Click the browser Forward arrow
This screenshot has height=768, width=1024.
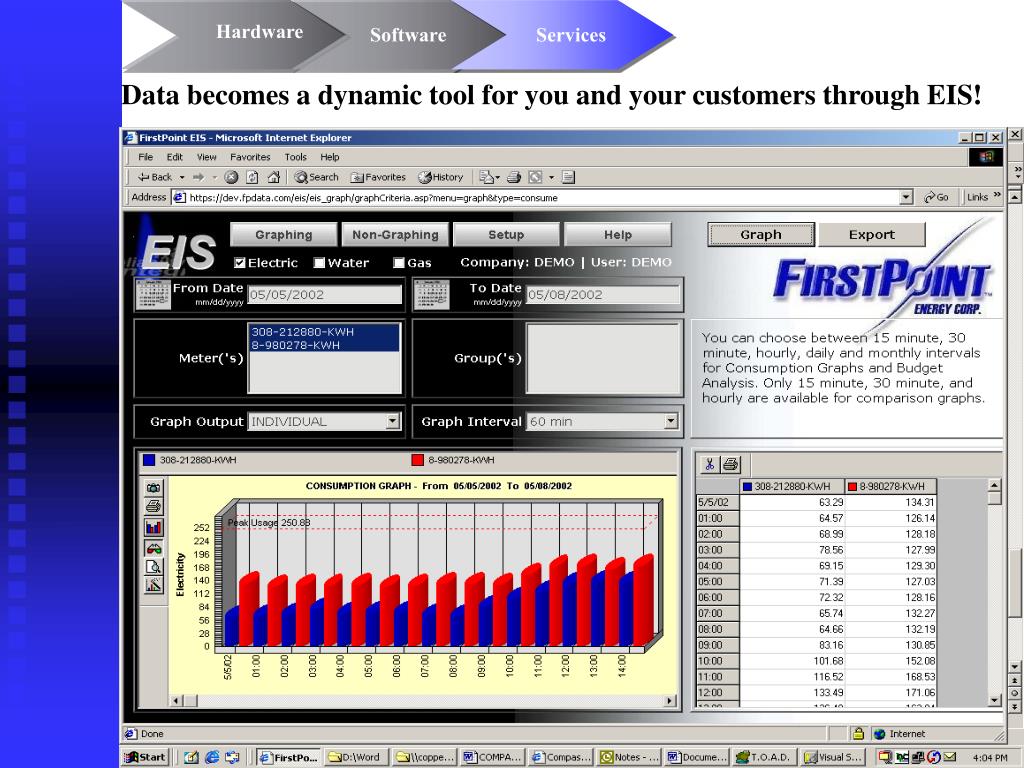click(199, 177)
